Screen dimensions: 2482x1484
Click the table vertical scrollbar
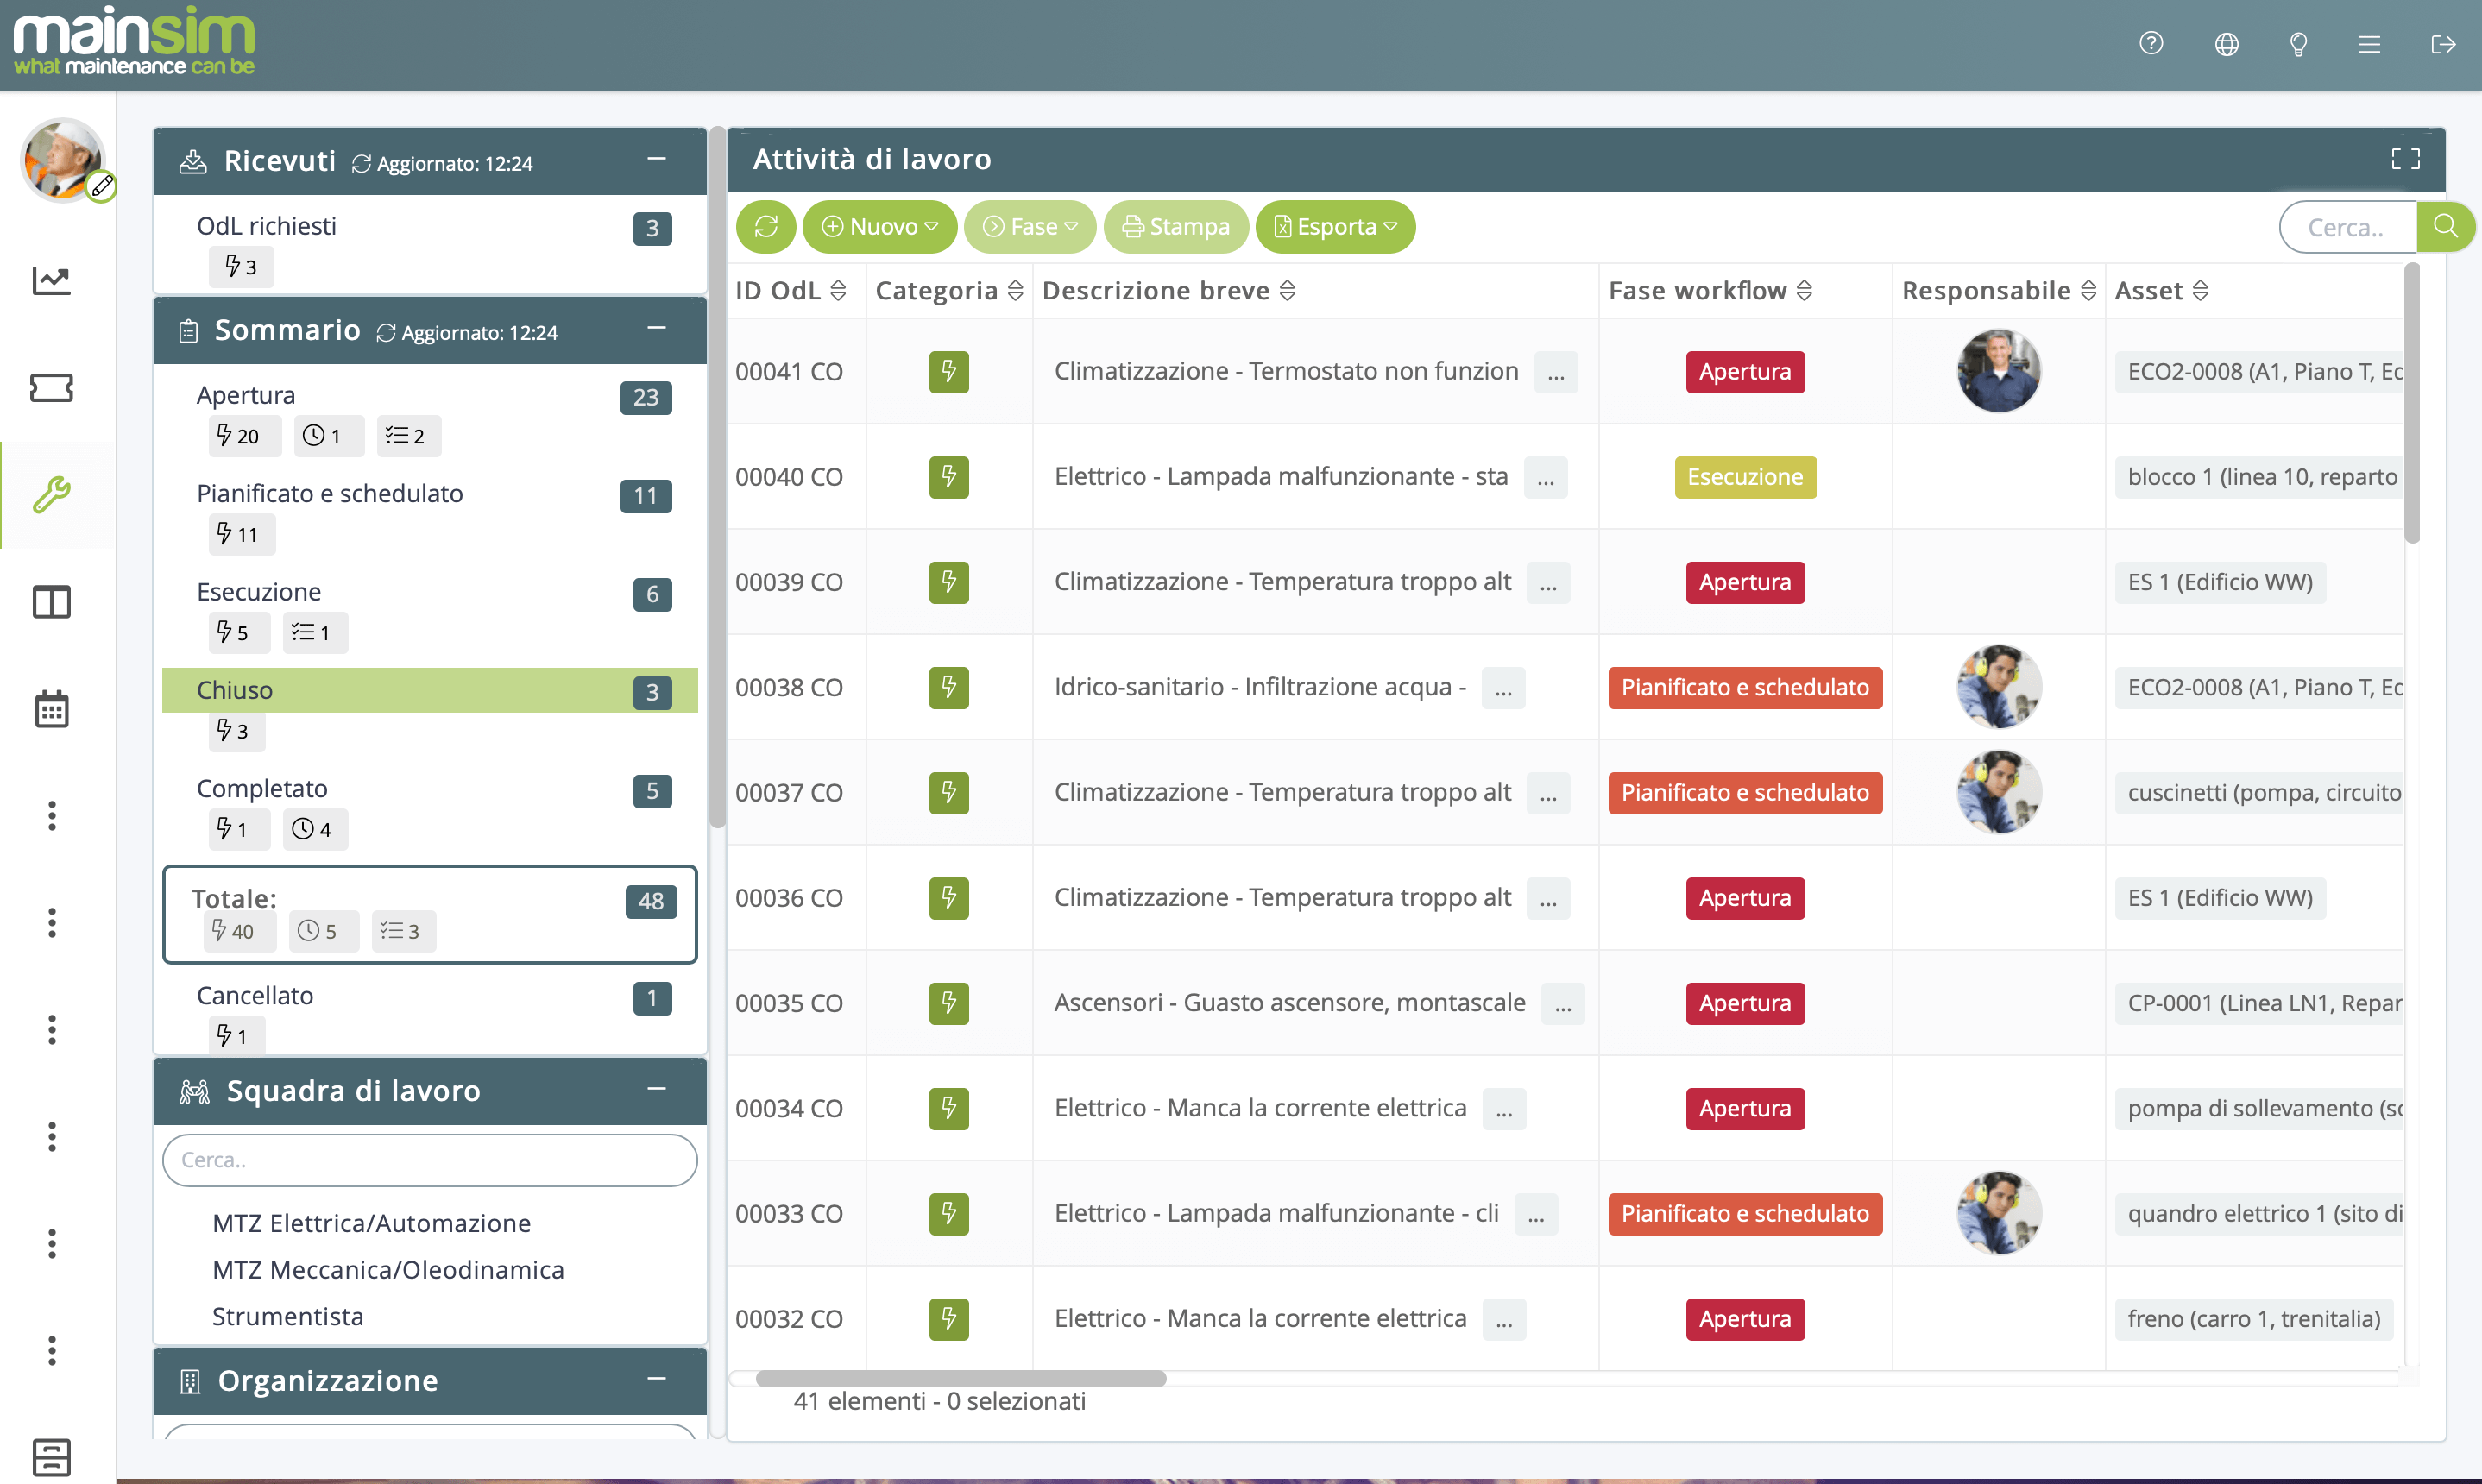point(2412,405)
